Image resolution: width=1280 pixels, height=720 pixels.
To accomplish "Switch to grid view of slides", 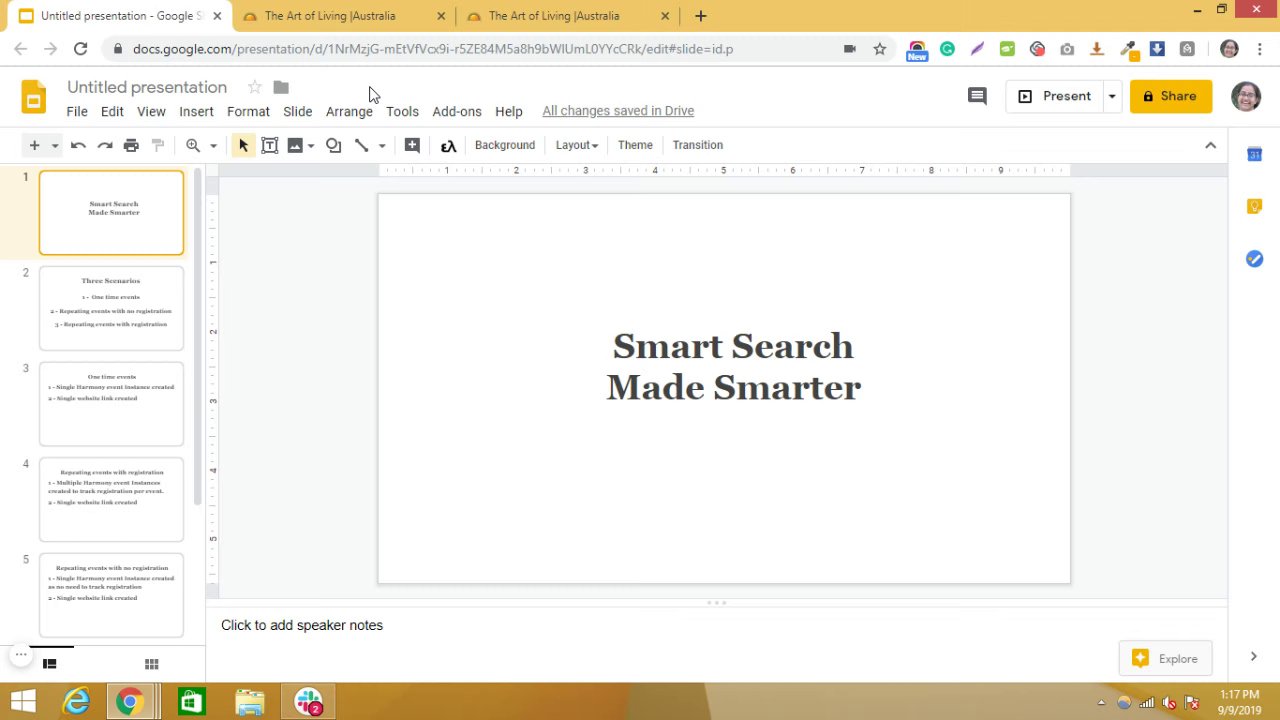I will (151, 664).
